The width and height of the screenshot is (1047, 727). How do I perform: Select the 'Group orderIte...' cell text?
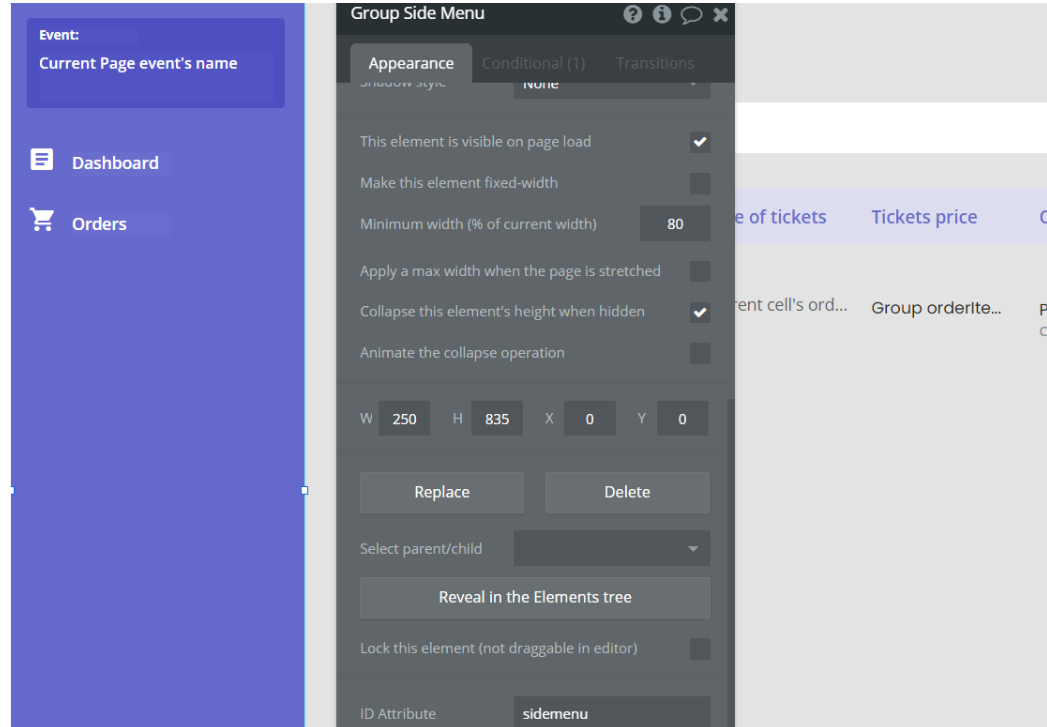pos(936,308)
